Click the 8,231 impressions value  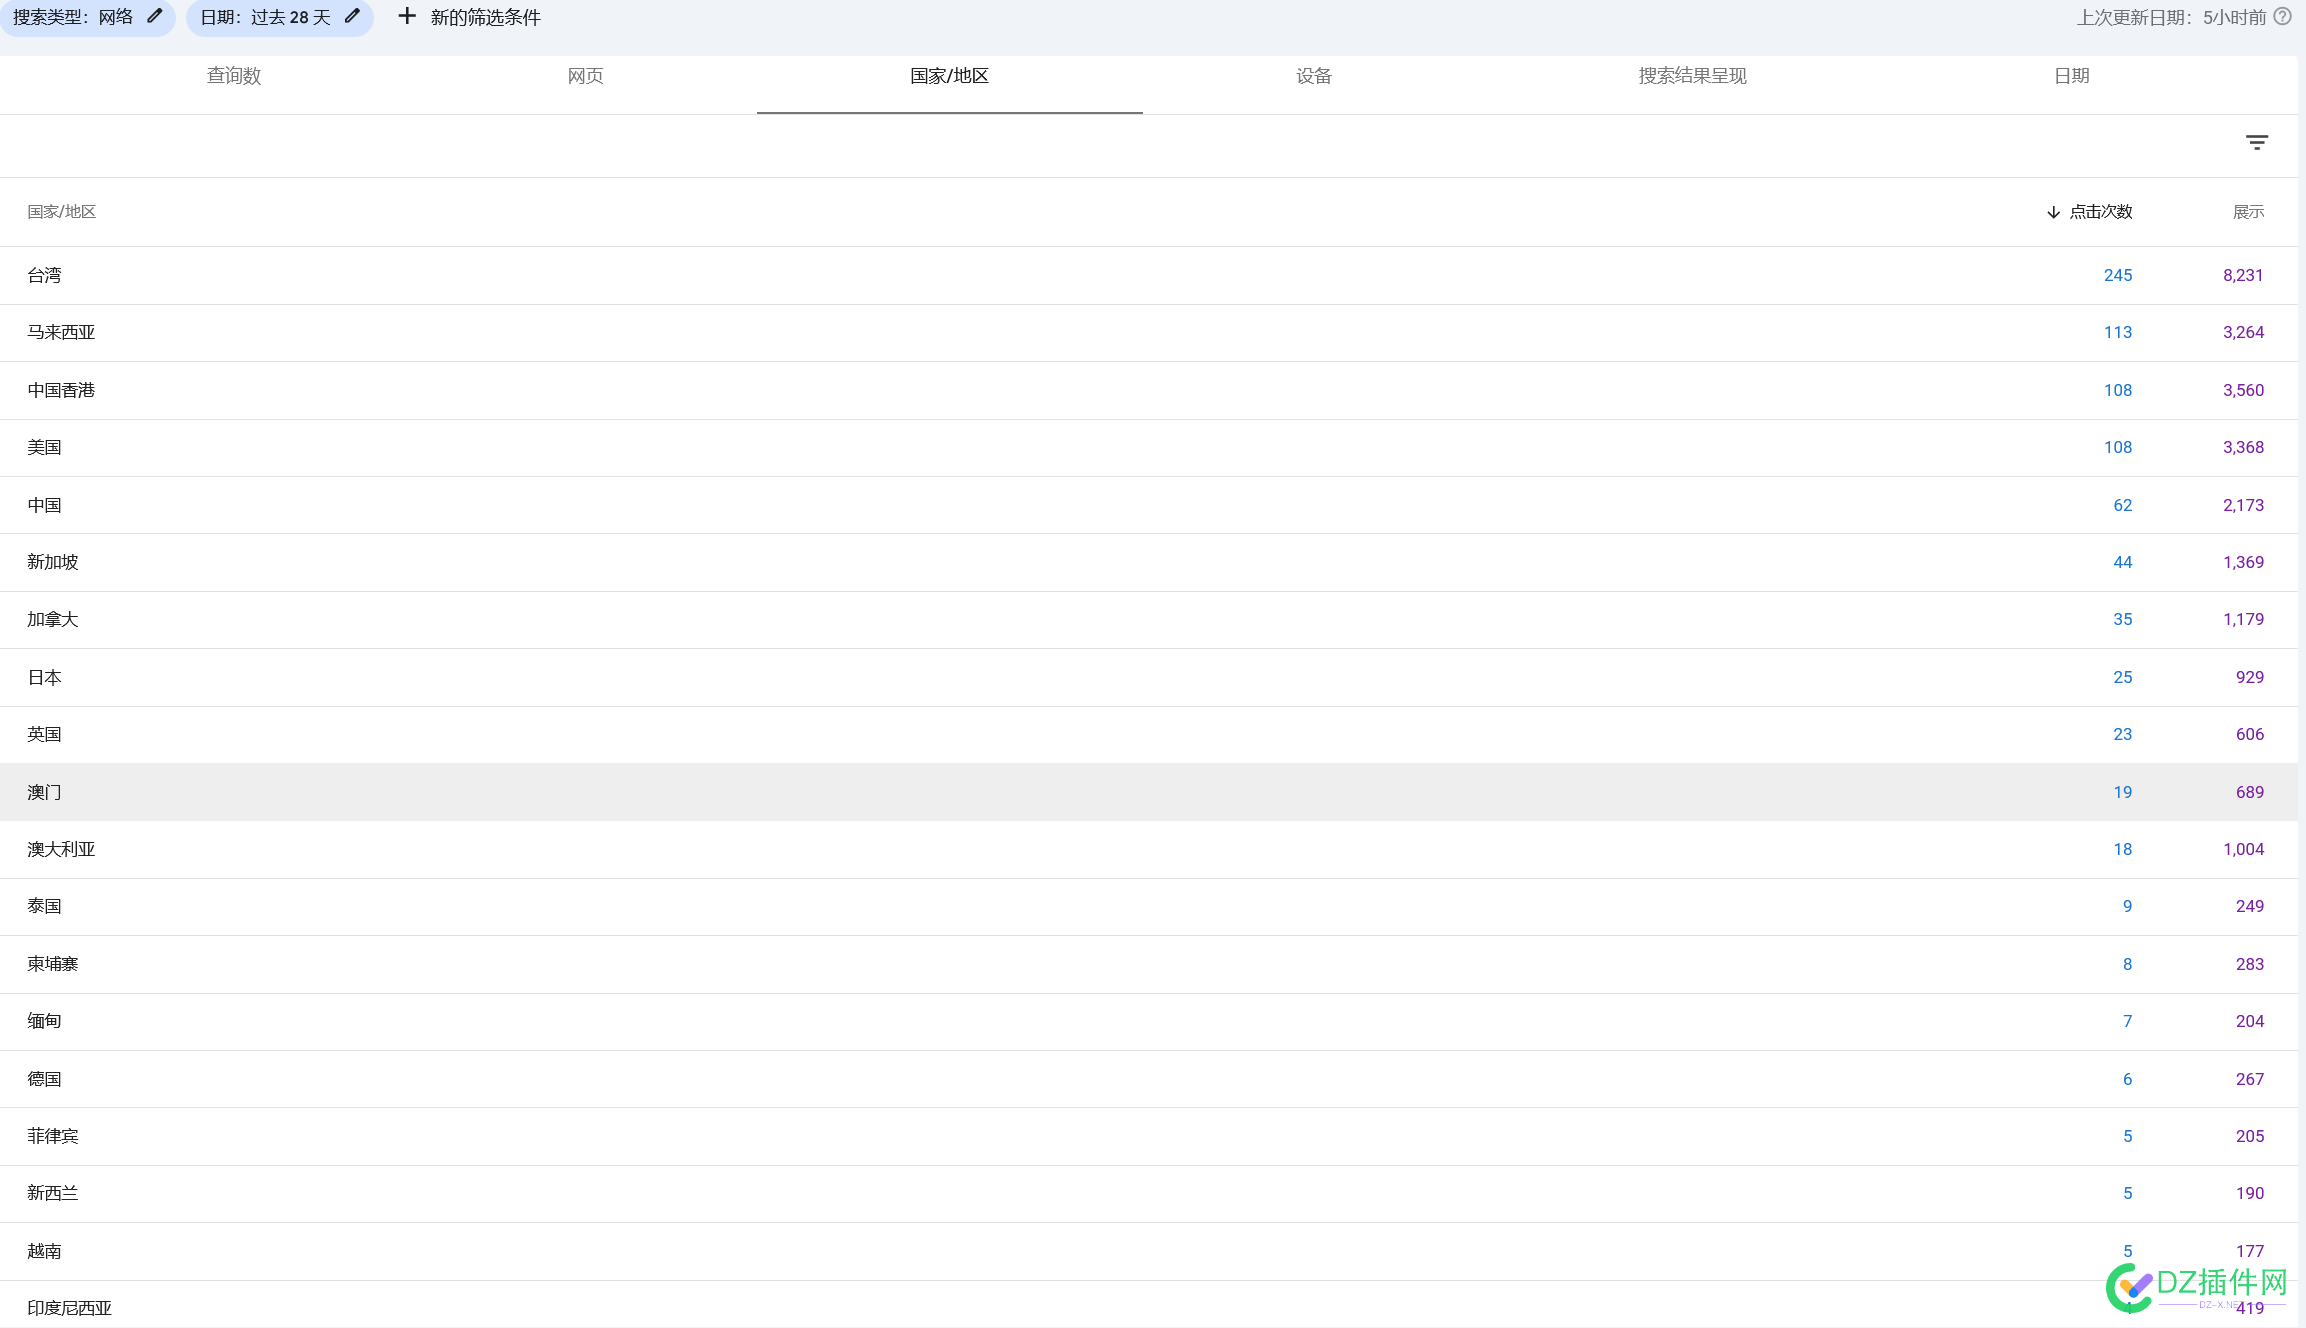pyautogui.click(x=2243, y=275)
